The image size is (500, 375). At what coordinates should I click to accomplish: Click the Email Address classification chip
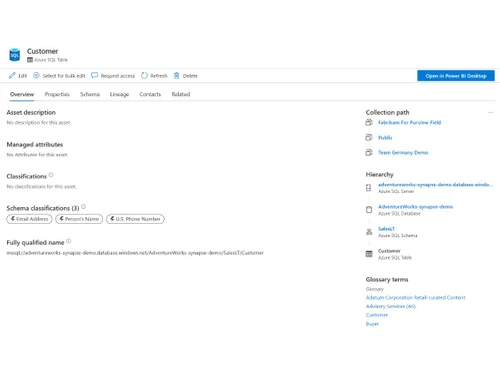tap(29, 219)
